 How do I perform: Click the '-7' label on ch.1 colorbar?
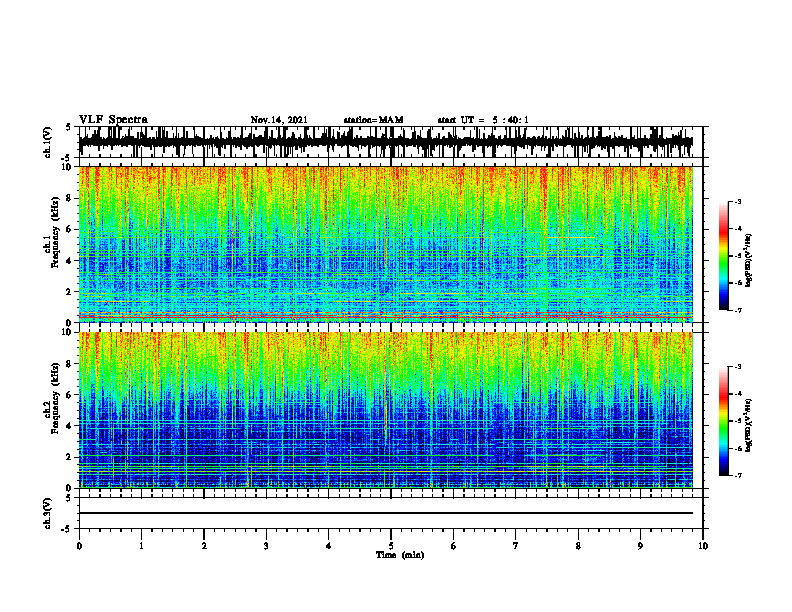738,310
